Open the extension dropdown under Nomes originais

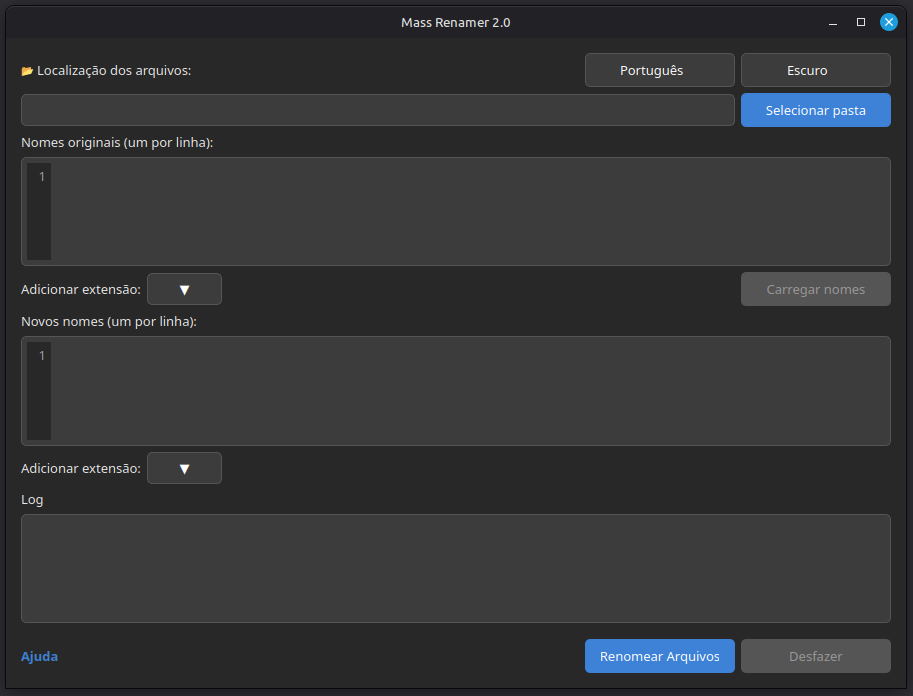184,289
